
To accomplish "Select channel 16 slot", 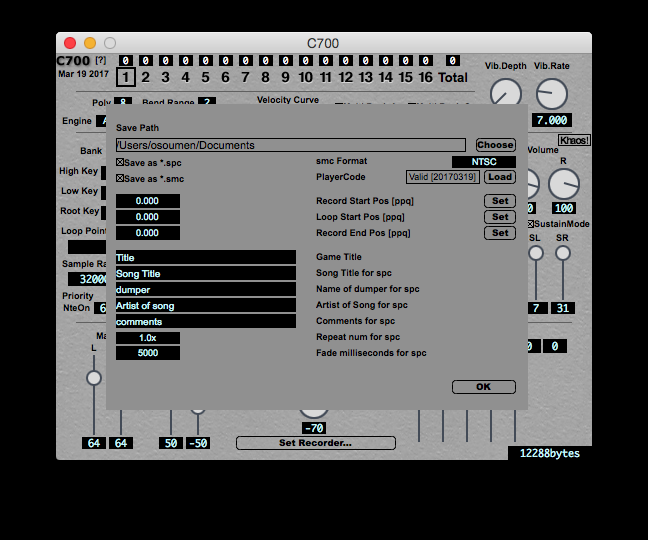I will coord(425,77).
